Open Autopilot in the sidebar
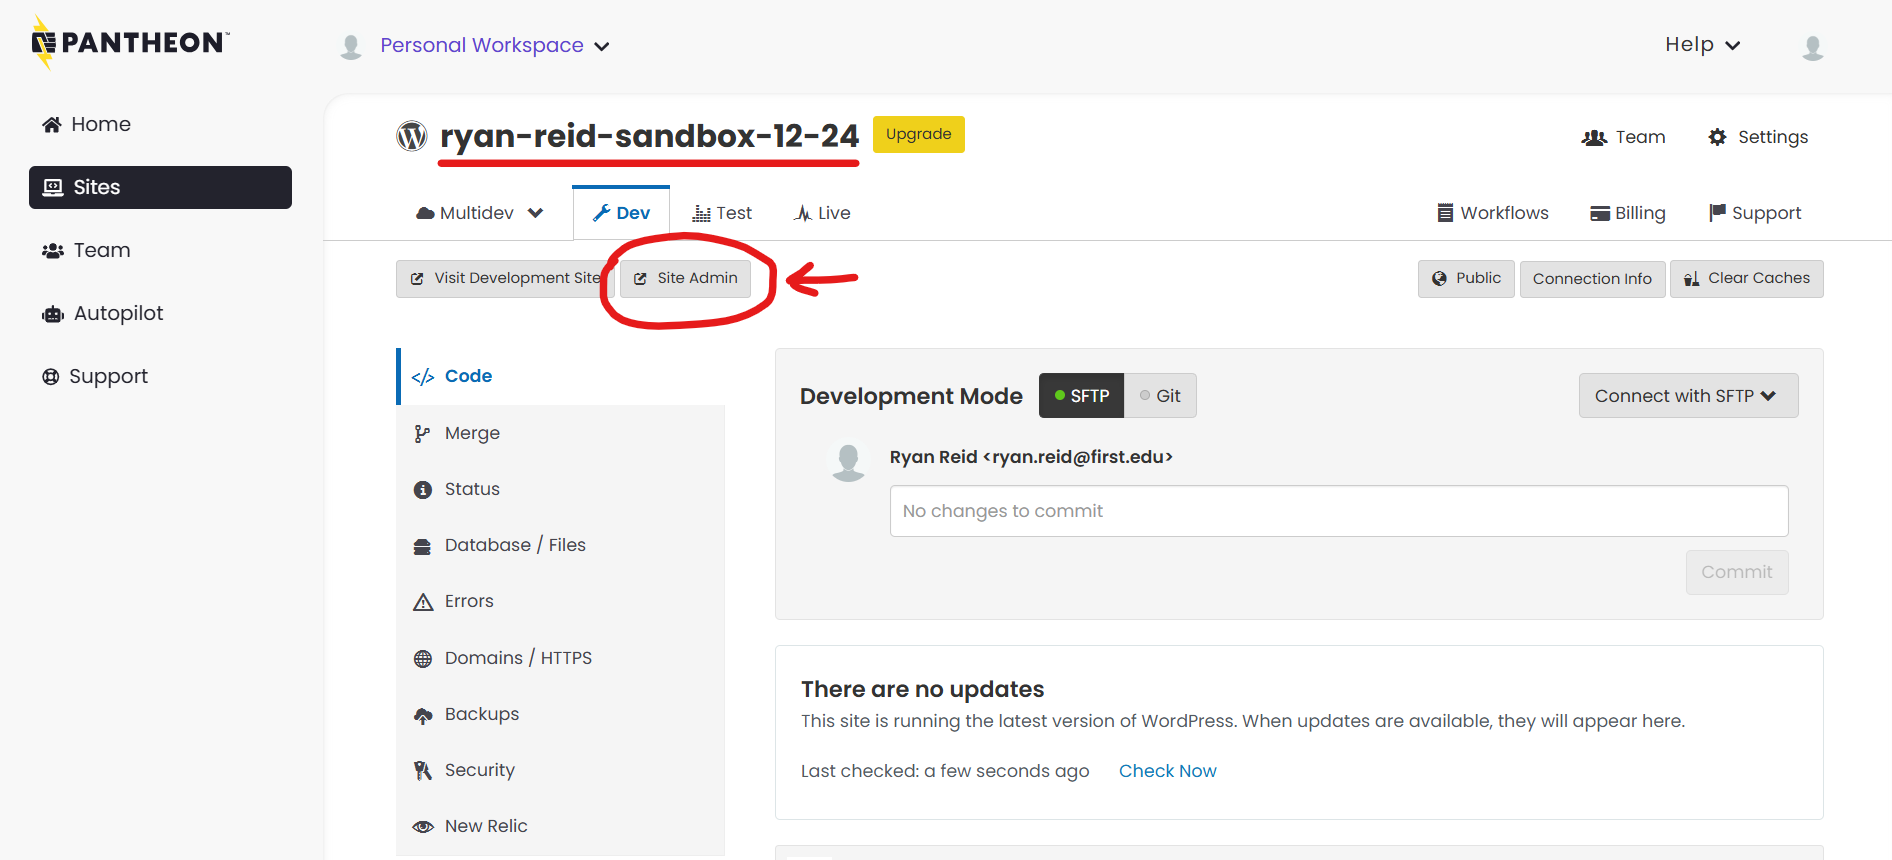1892x860 pixels. pos(102,313)
